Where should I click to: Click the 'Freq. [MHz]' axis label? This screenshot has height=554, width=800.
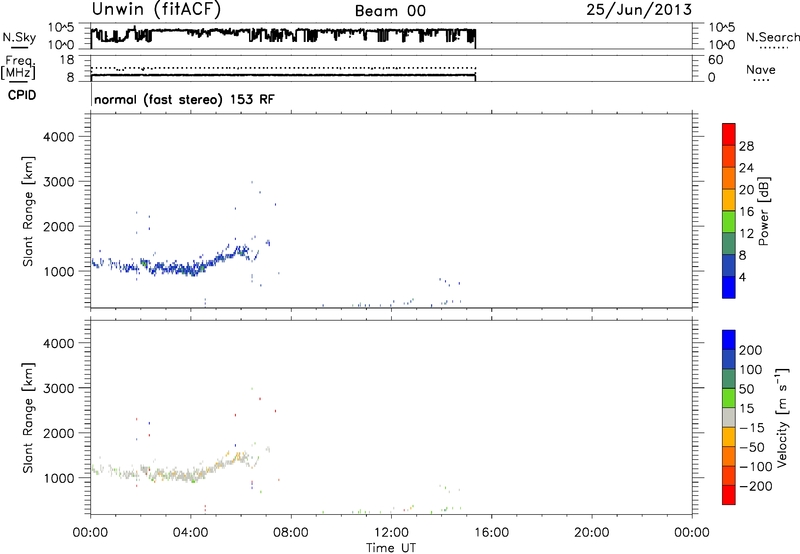[x=18, y=68]
